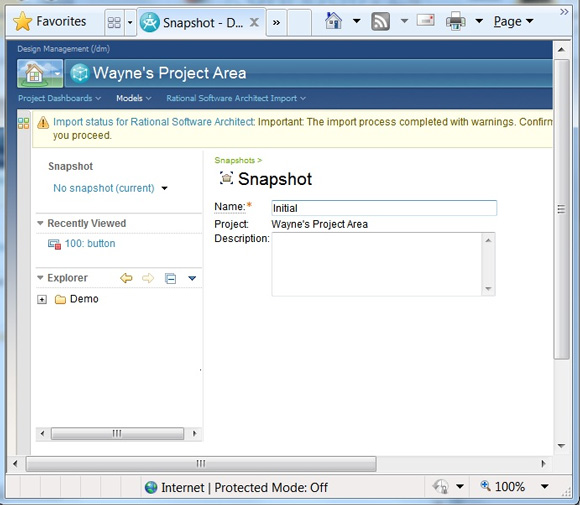Open the Explorer view menu dropdown
This screenshot has width=580, height=505.
point(192,278)
